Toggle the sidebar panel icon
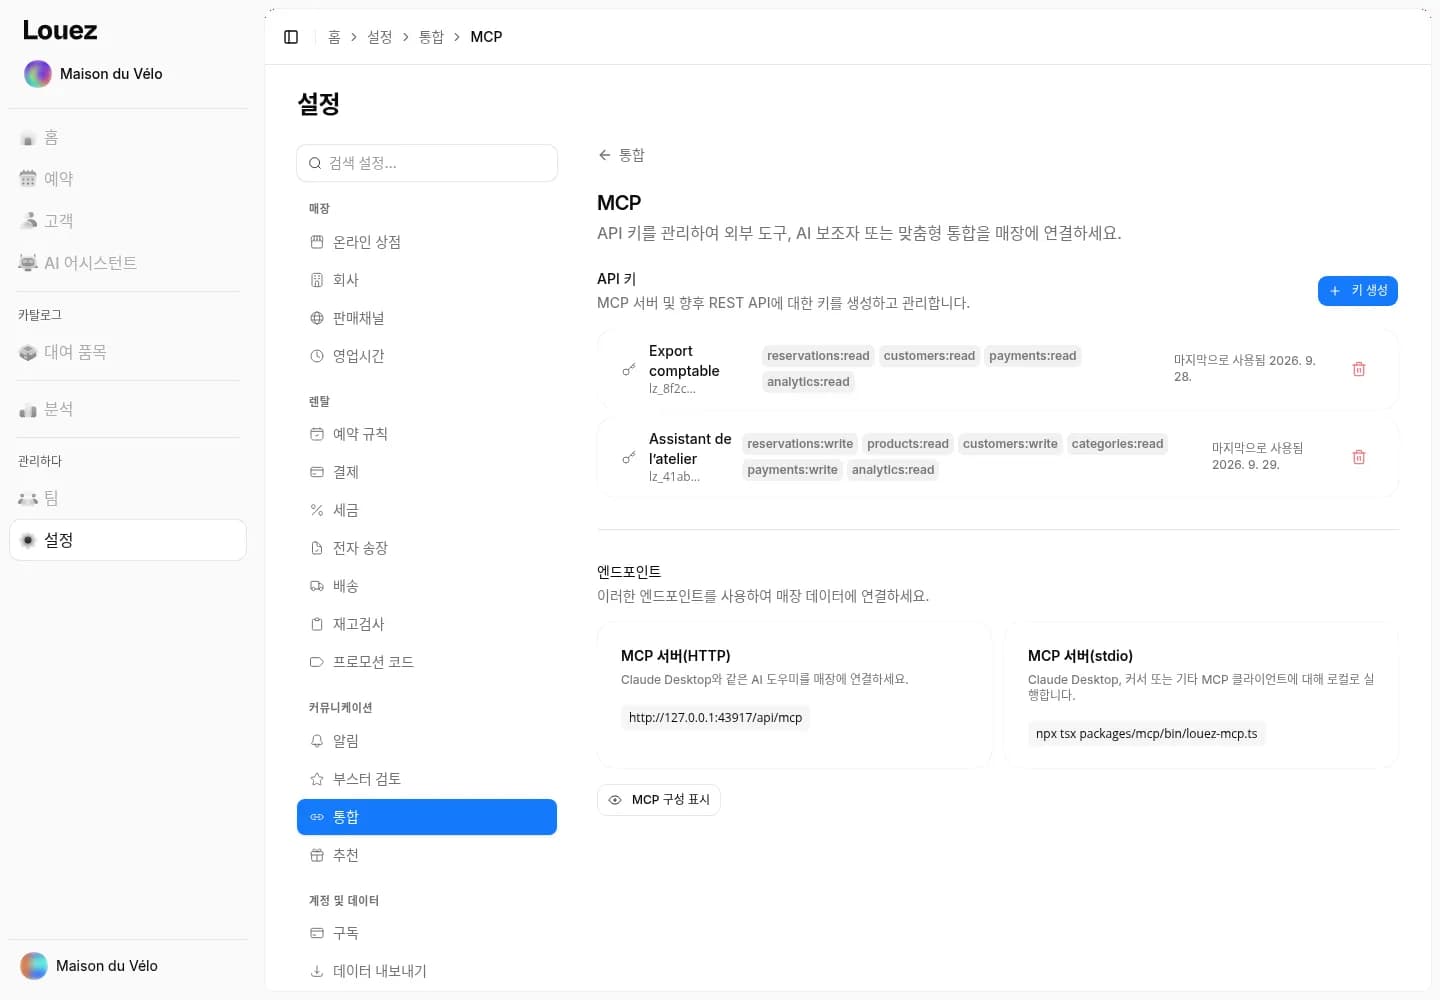Viewport: 1440px width, 1000px height. coord(291,37)
